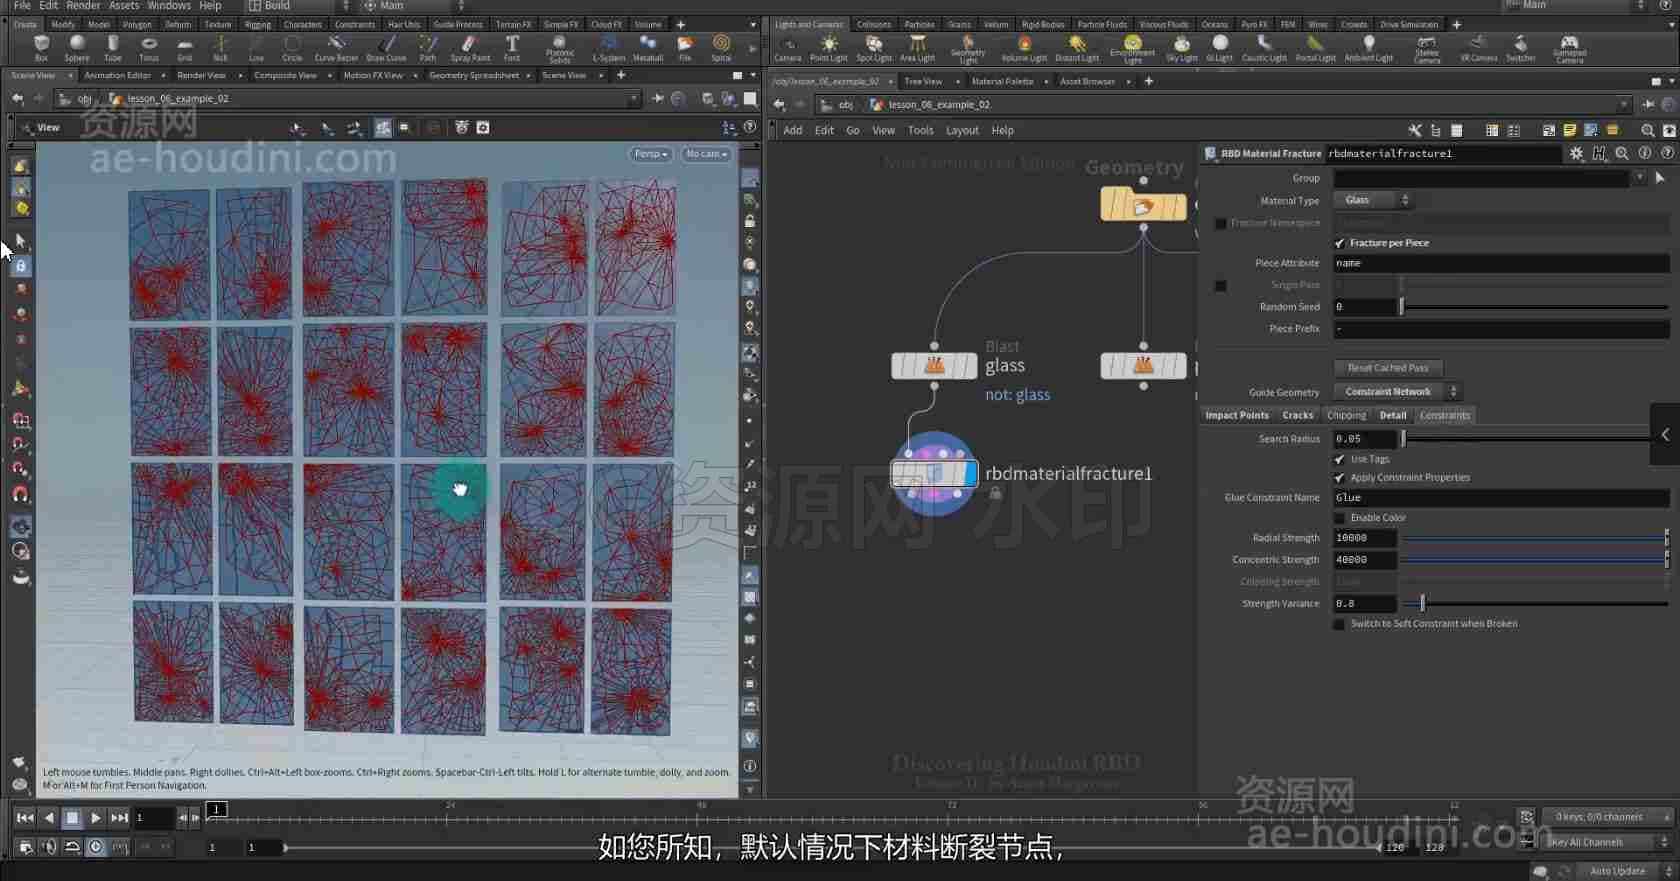The width and height of the screenshot is (1680, 881).
Task: Play the timeline forward
Action: (x=95, y=818)
